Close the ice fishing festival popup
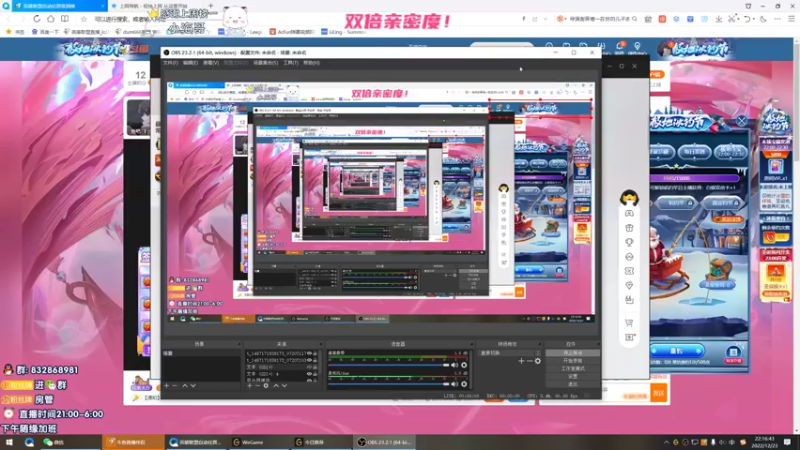This screenshot has width=800, height=450. pyautogui.click(x=741, y=121)
